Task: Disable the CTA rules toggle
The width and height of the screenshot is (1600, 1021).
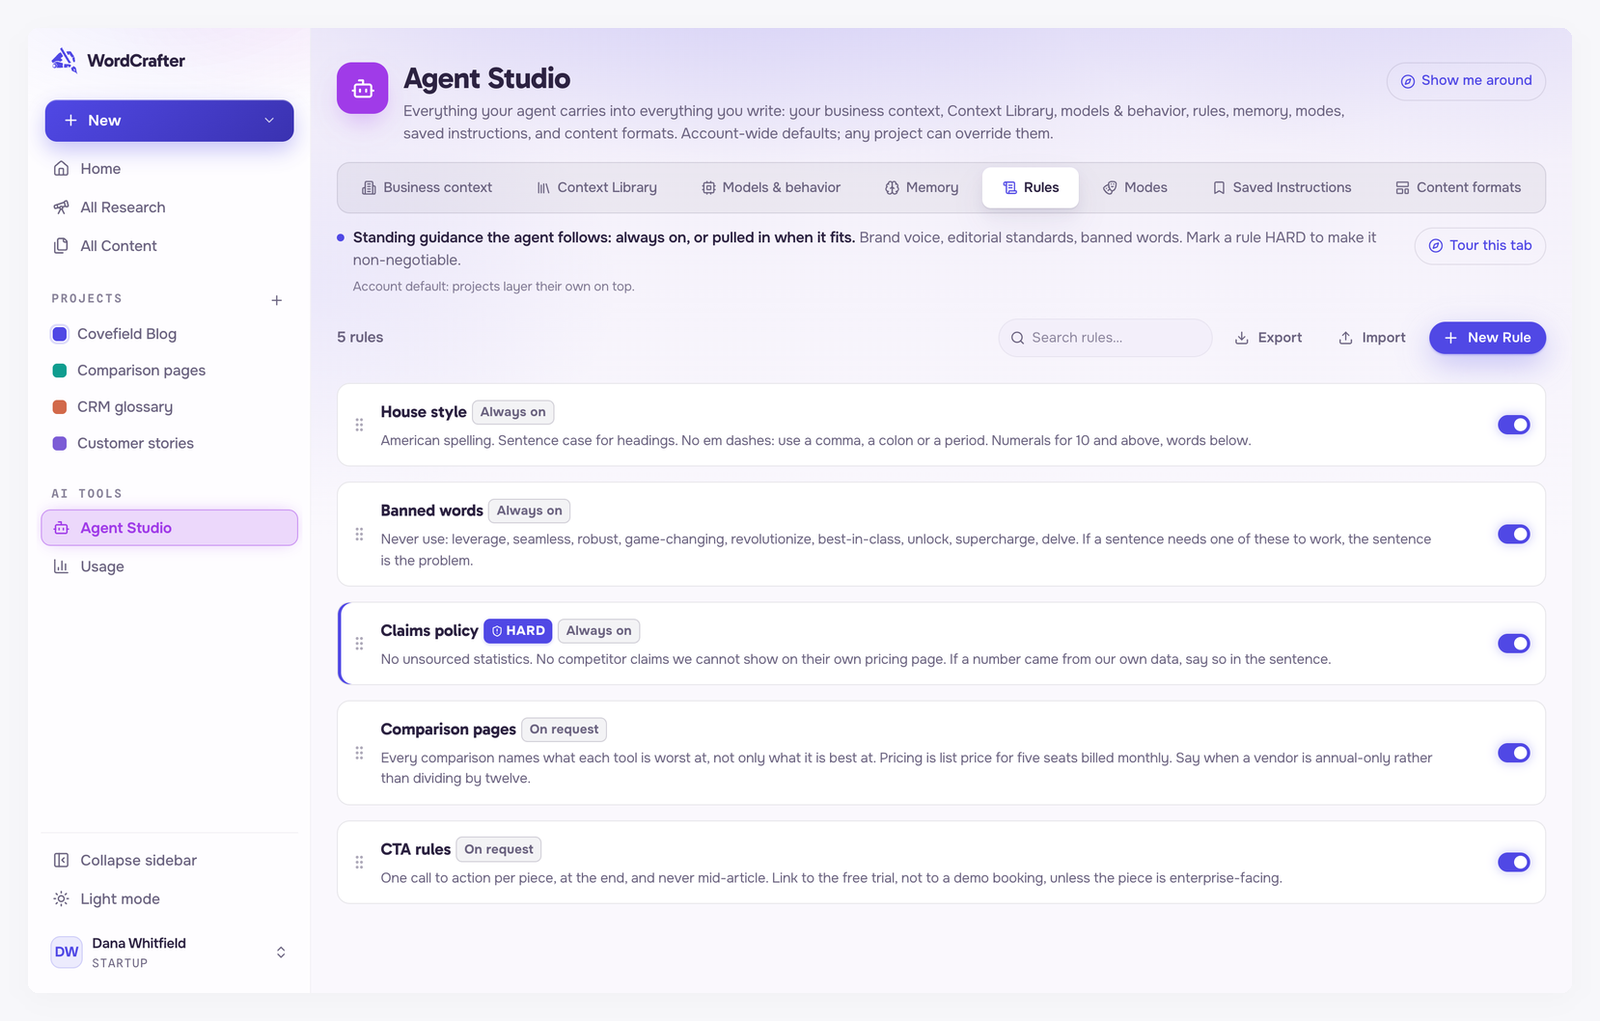Action: tap(1513, 862)
